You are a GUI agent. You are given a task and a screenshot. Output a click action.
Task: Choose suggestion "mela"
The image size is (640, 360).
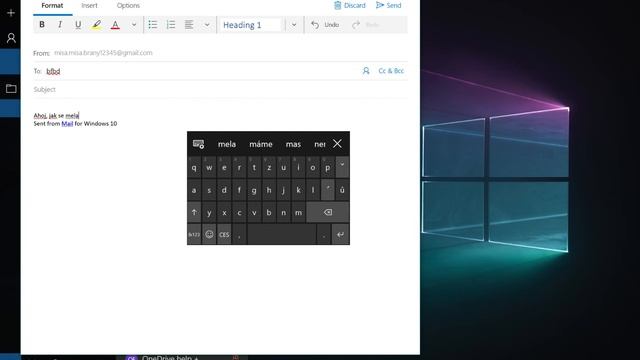pos(227,144)
